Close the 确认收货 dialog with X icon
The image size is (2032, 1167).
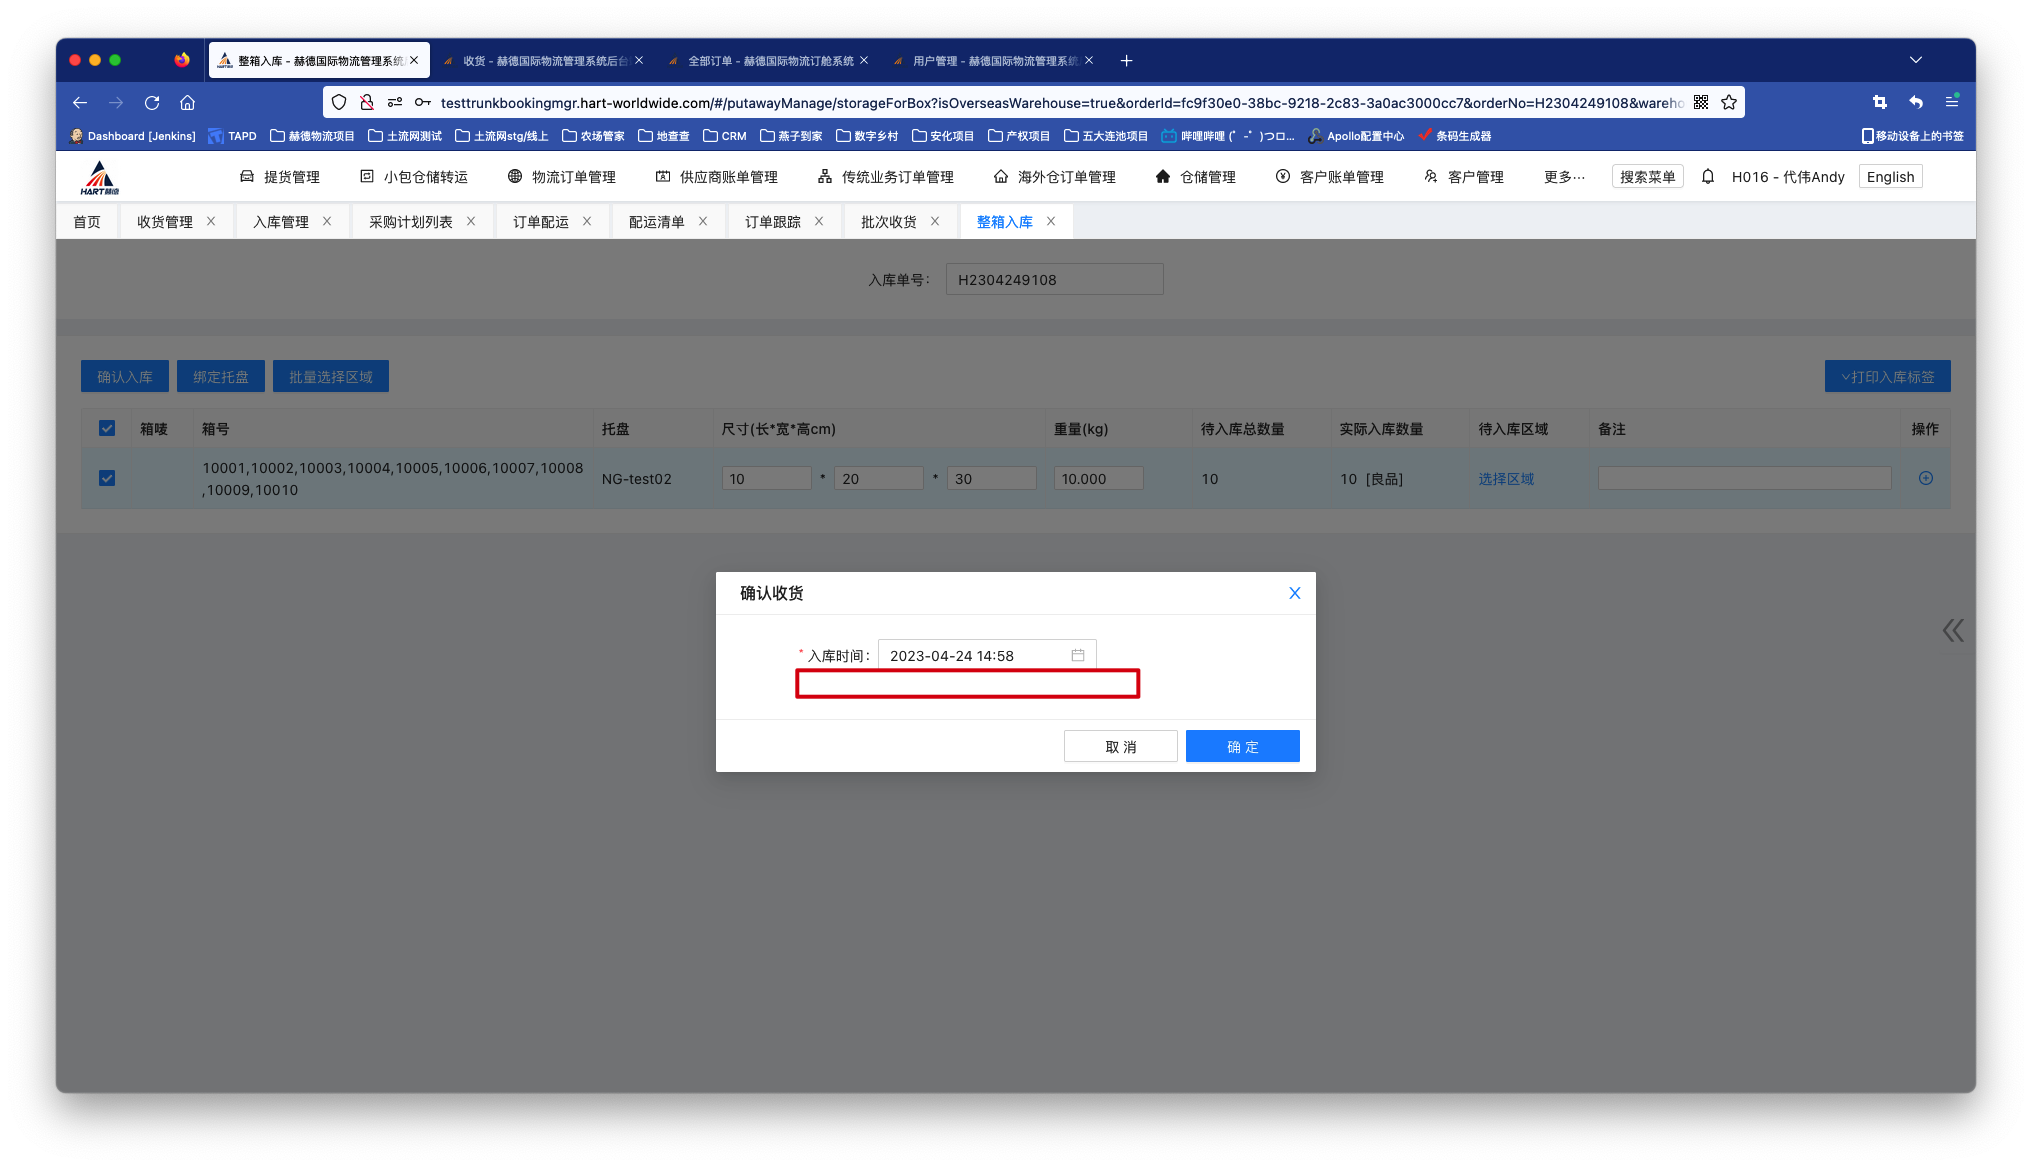[x=1294, y=593]
